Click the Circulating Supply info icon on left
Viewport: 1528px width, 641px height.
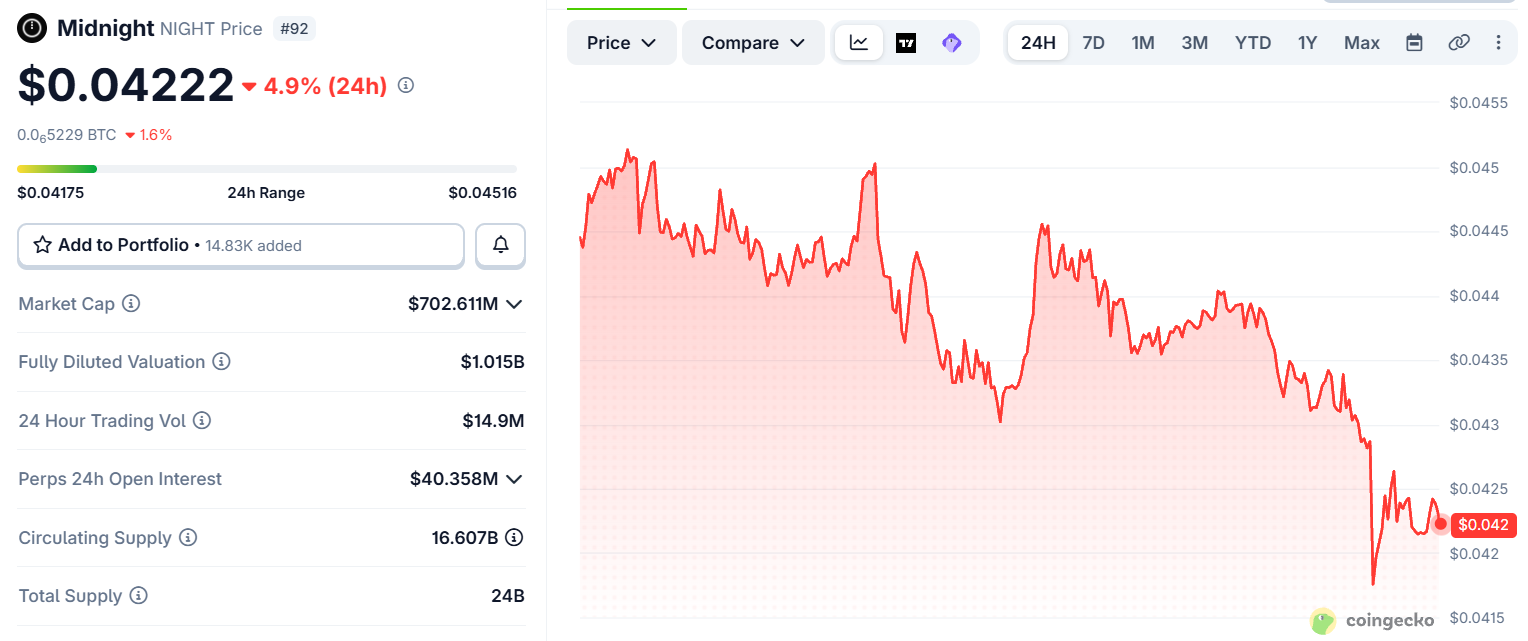click(188, 537)
